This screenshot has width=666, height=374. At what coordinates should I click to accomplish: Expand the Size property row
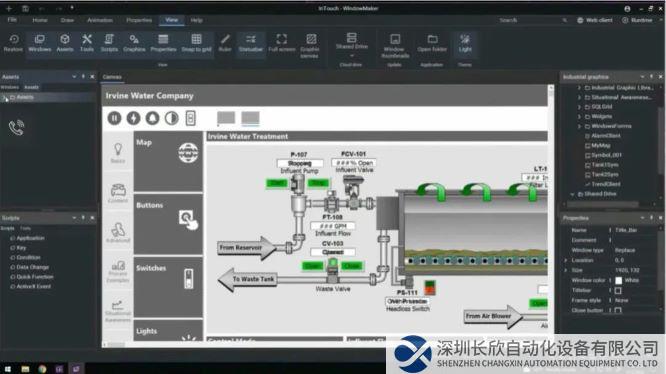[566, 270]
